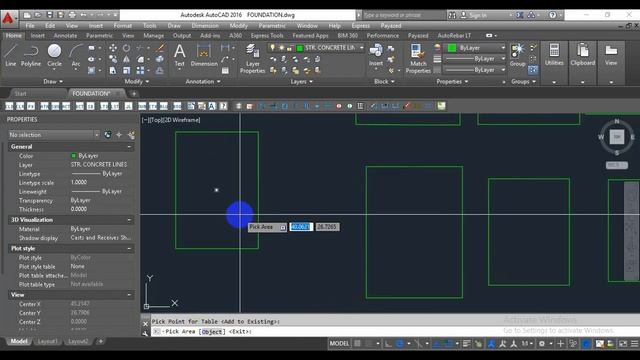Choose the Move tool in Modify panel
Viewport: 640px width, 360px height.
click(113, 48)
